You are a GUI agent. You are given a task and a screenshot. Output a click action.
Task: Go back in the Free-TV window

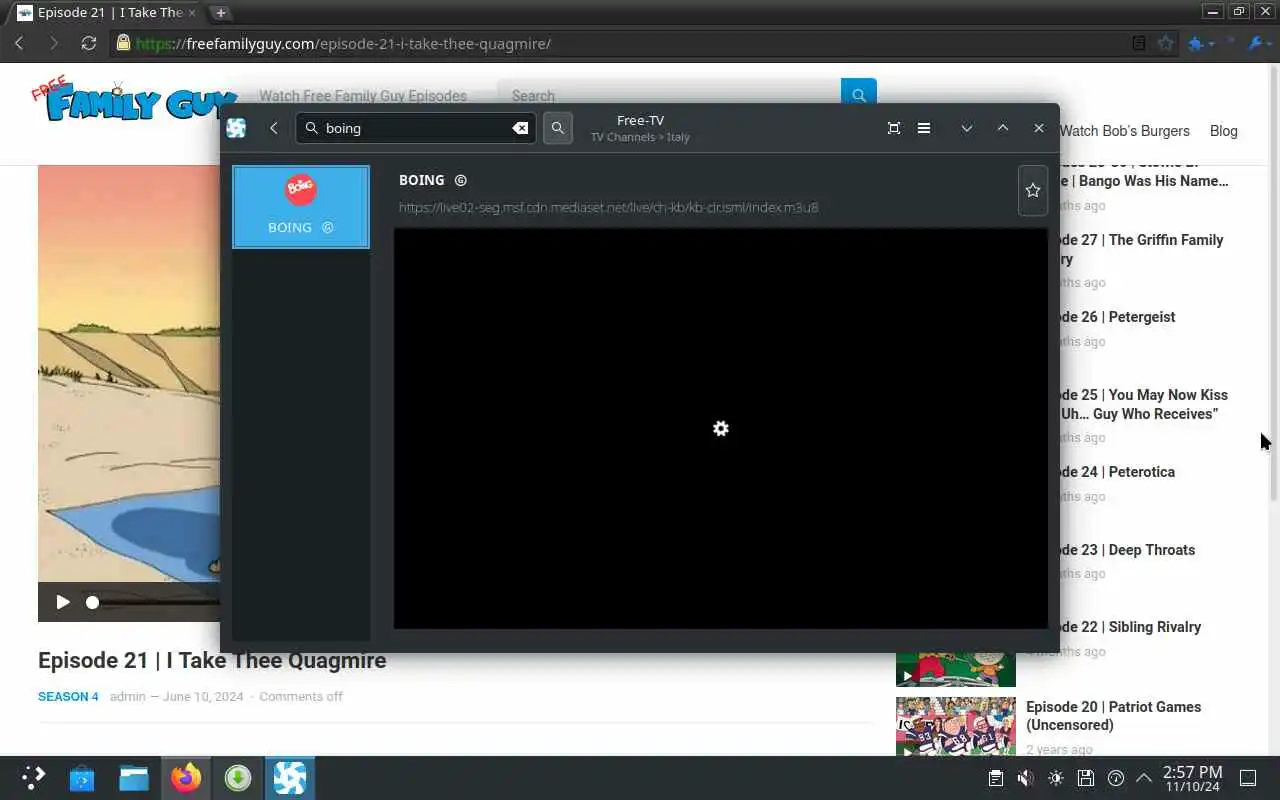(x=274, y=128)
